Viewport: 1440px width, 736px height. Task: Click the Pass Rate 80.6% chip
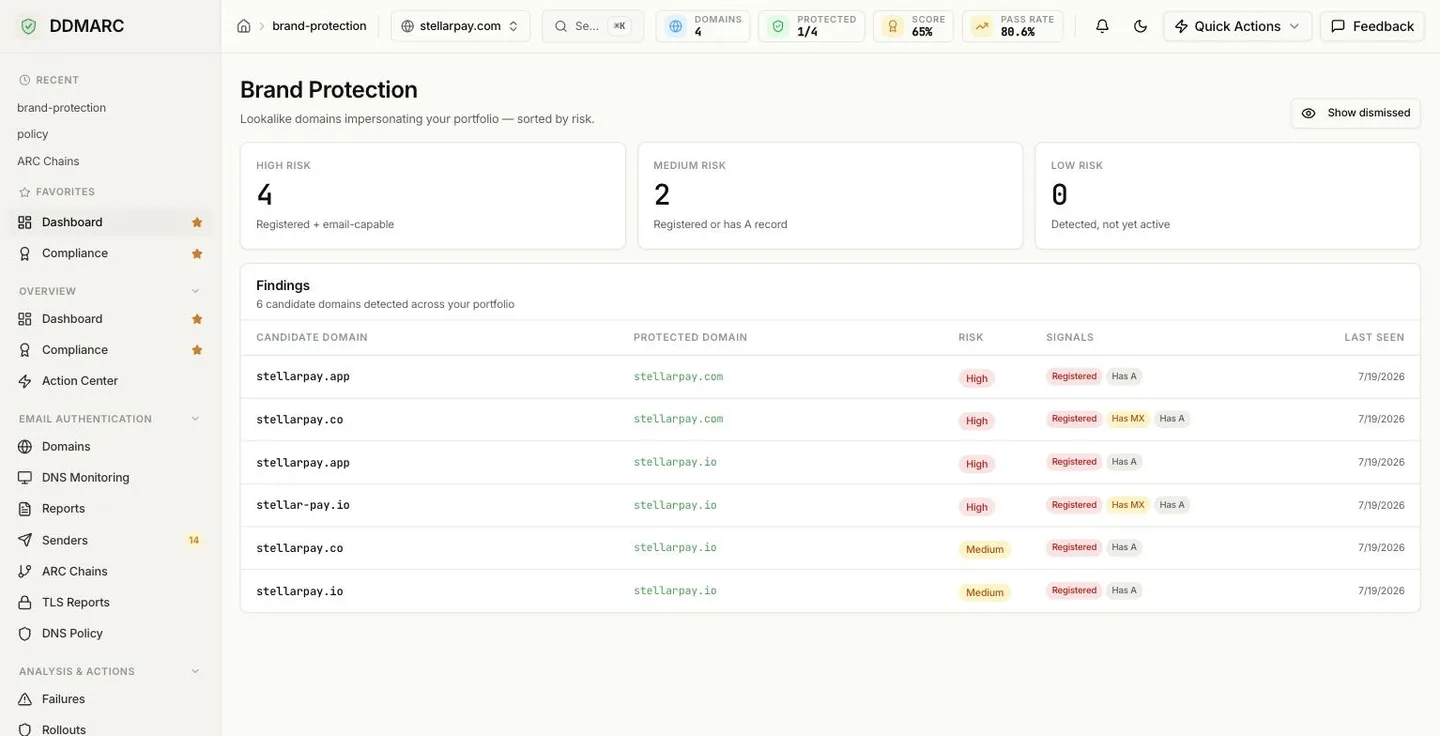point(1012,26)
